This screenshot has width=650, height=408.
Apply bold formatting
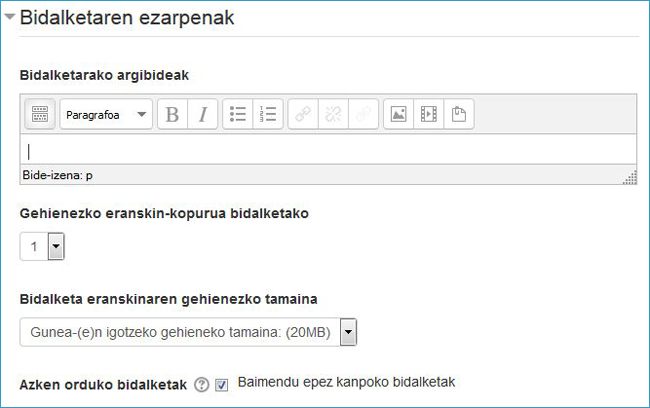coord(172,115)
